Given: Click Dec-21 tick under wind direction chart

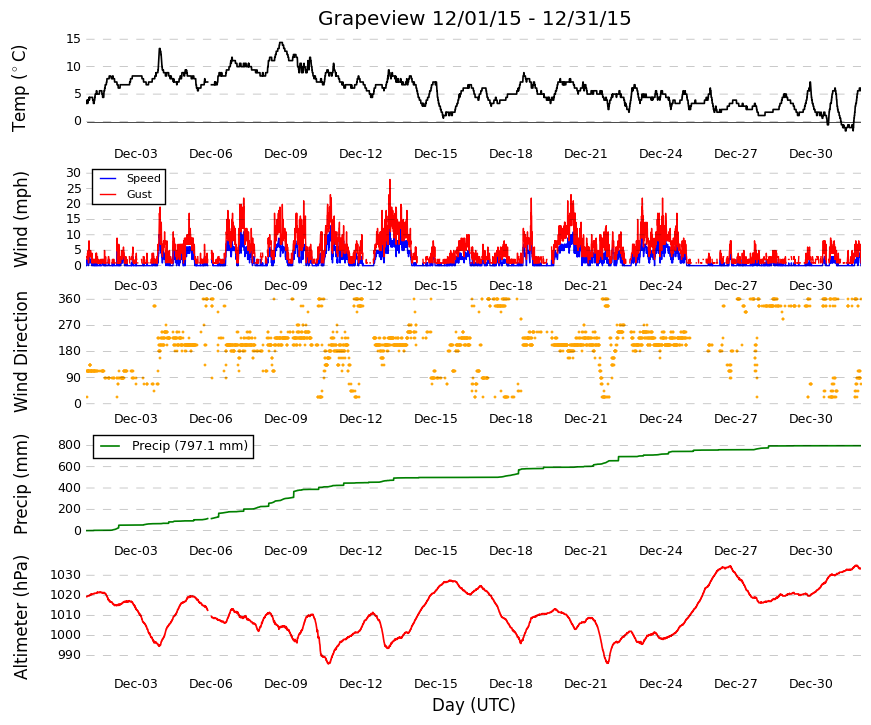Looking at the screenshot, I should (585, 419).
